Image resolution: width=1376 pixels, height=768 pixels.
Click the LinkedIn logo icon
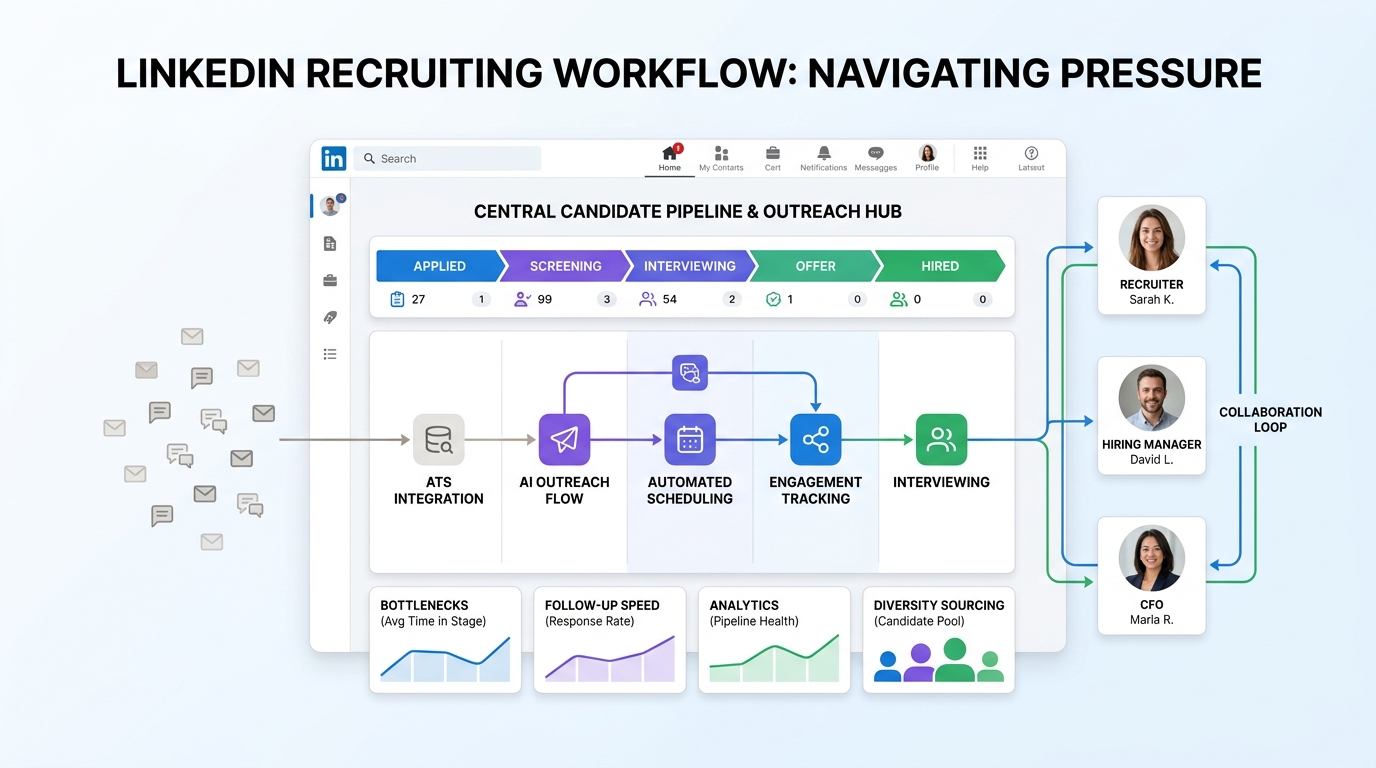(x=334, y=158)
